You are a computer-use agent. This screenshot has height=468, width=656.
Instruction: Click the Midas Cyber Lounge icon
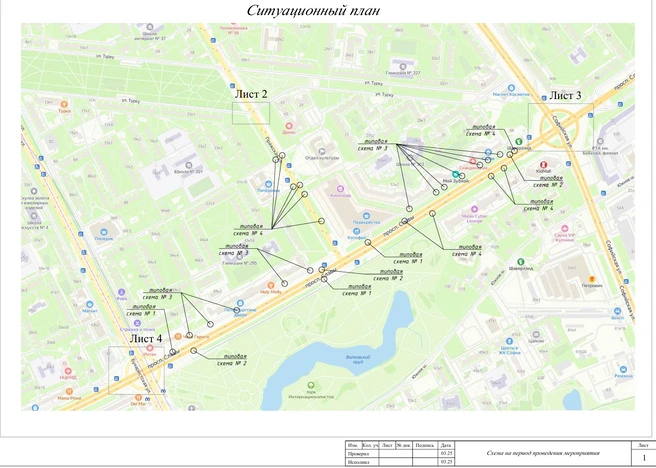click(474, 209)
